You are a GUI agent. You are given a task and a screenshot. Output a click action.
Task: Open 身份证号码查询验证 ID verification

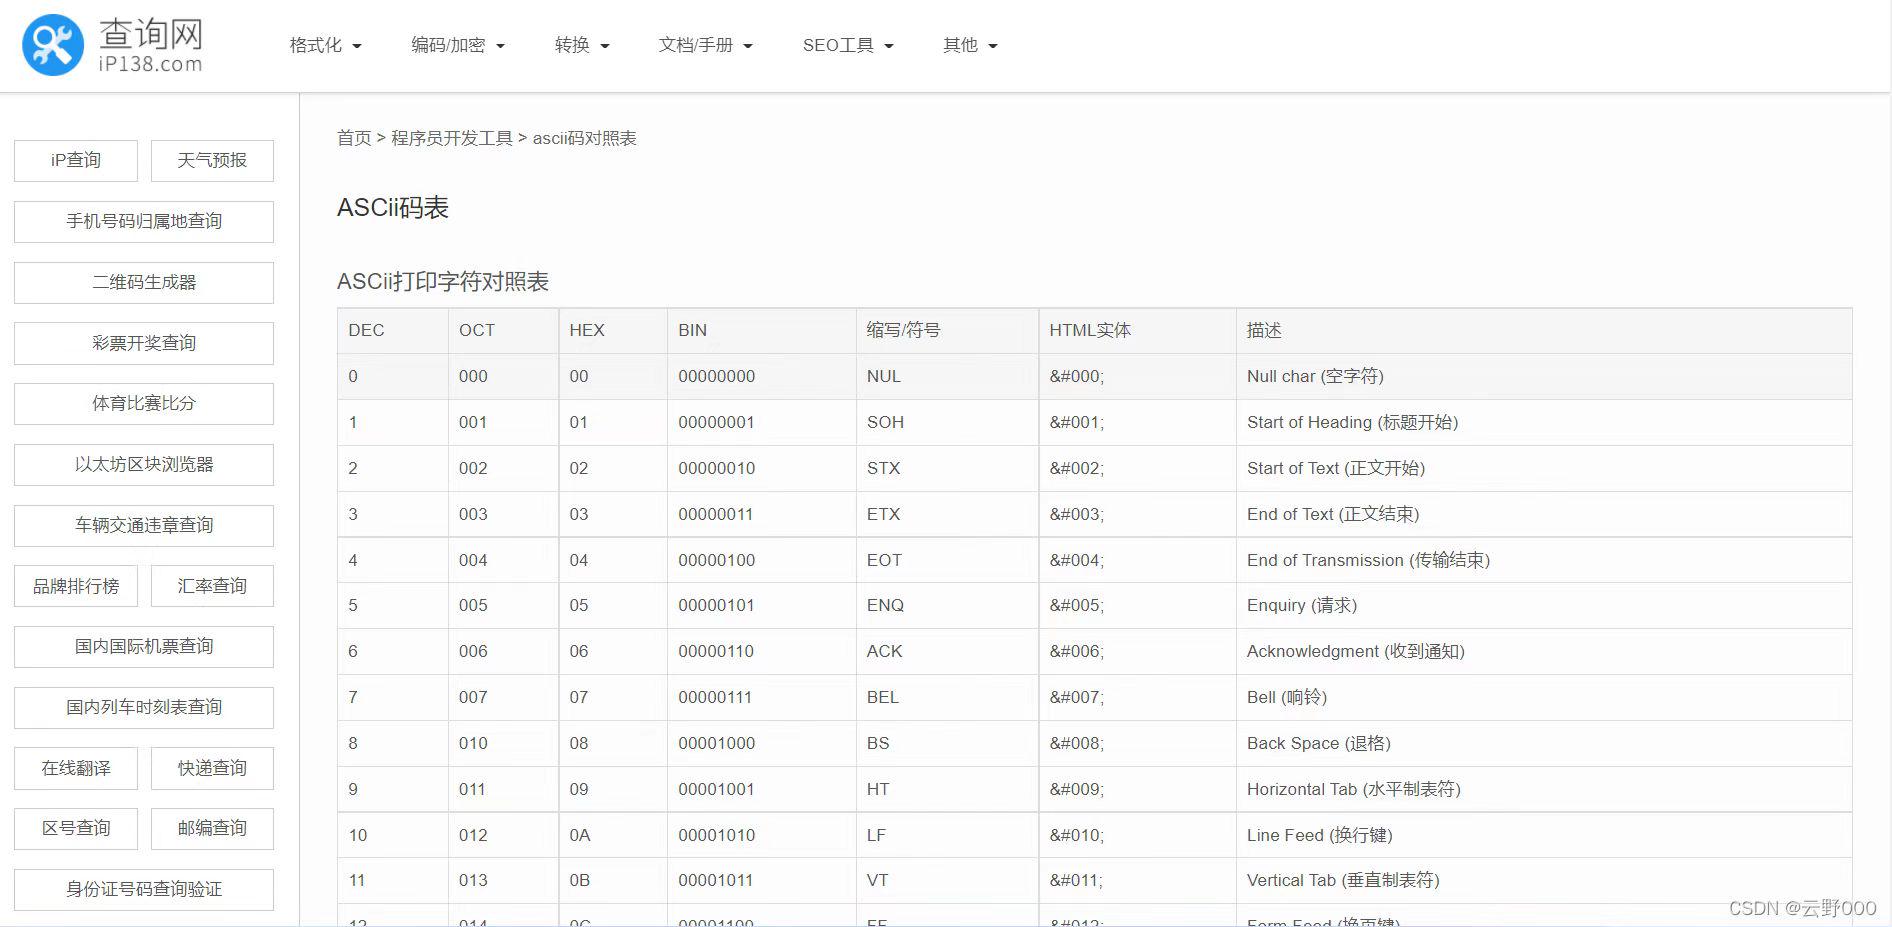coord(143,889)
